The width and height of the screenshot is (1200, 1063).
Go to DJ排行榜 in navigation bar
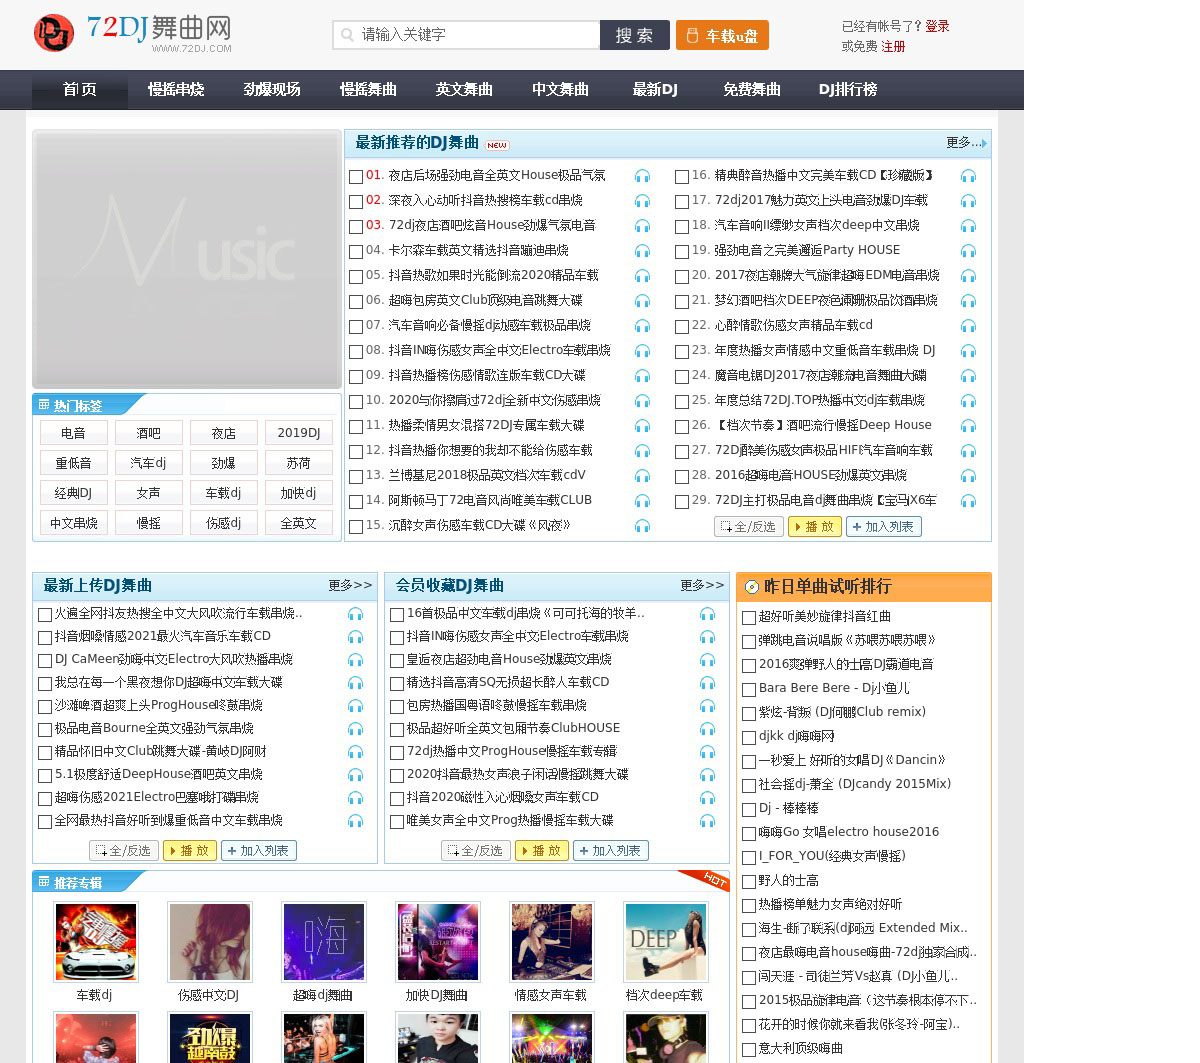[x=847, y=90]
